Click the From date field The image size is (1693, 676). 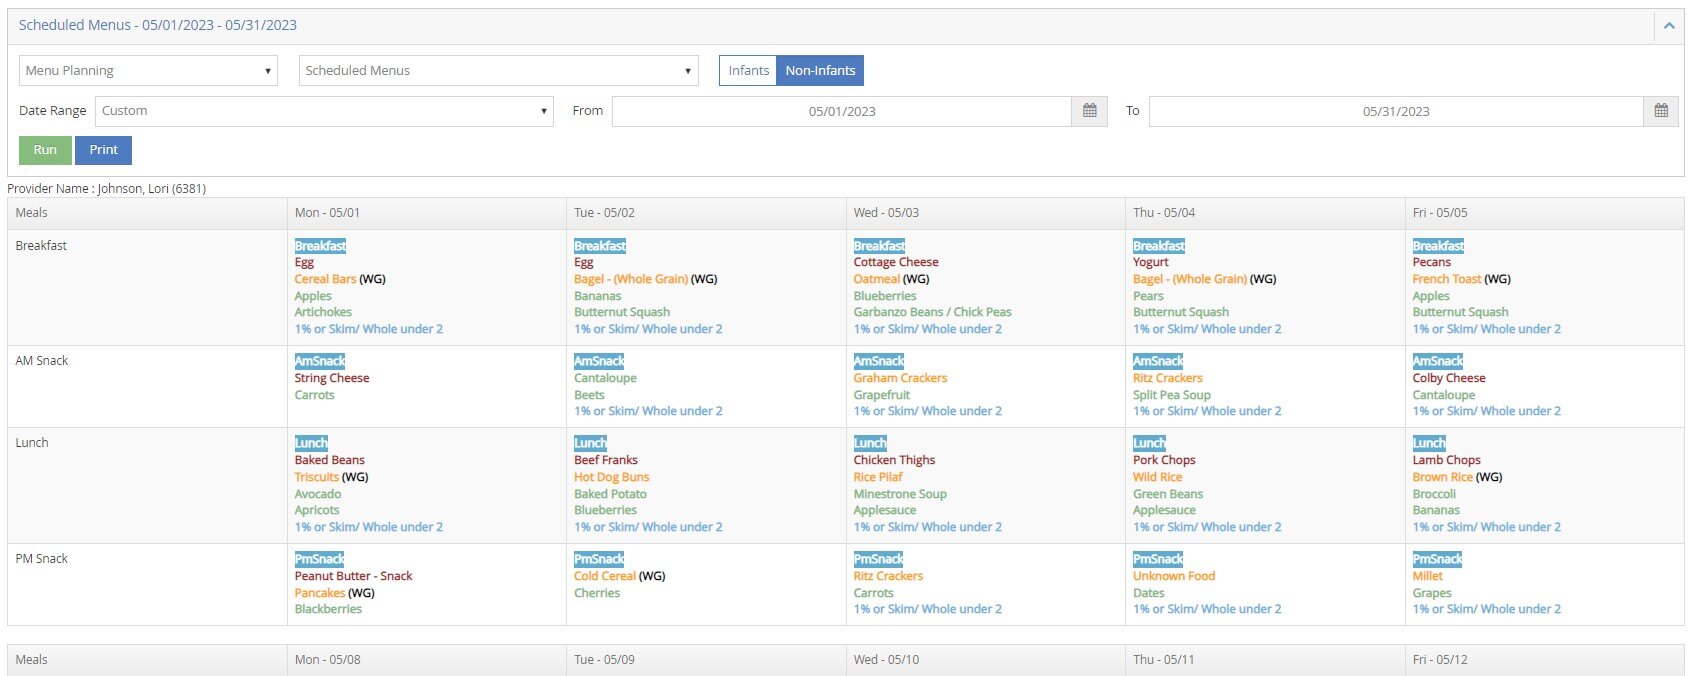(x=841, y=111)
